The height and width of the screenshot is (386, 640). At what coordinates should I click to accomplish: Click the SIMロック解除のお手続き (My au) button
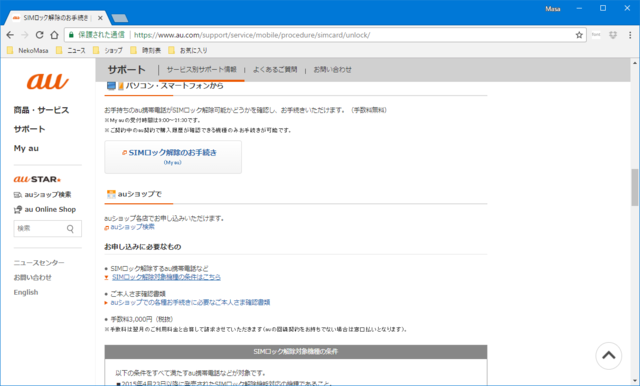[x=173, y=157]
